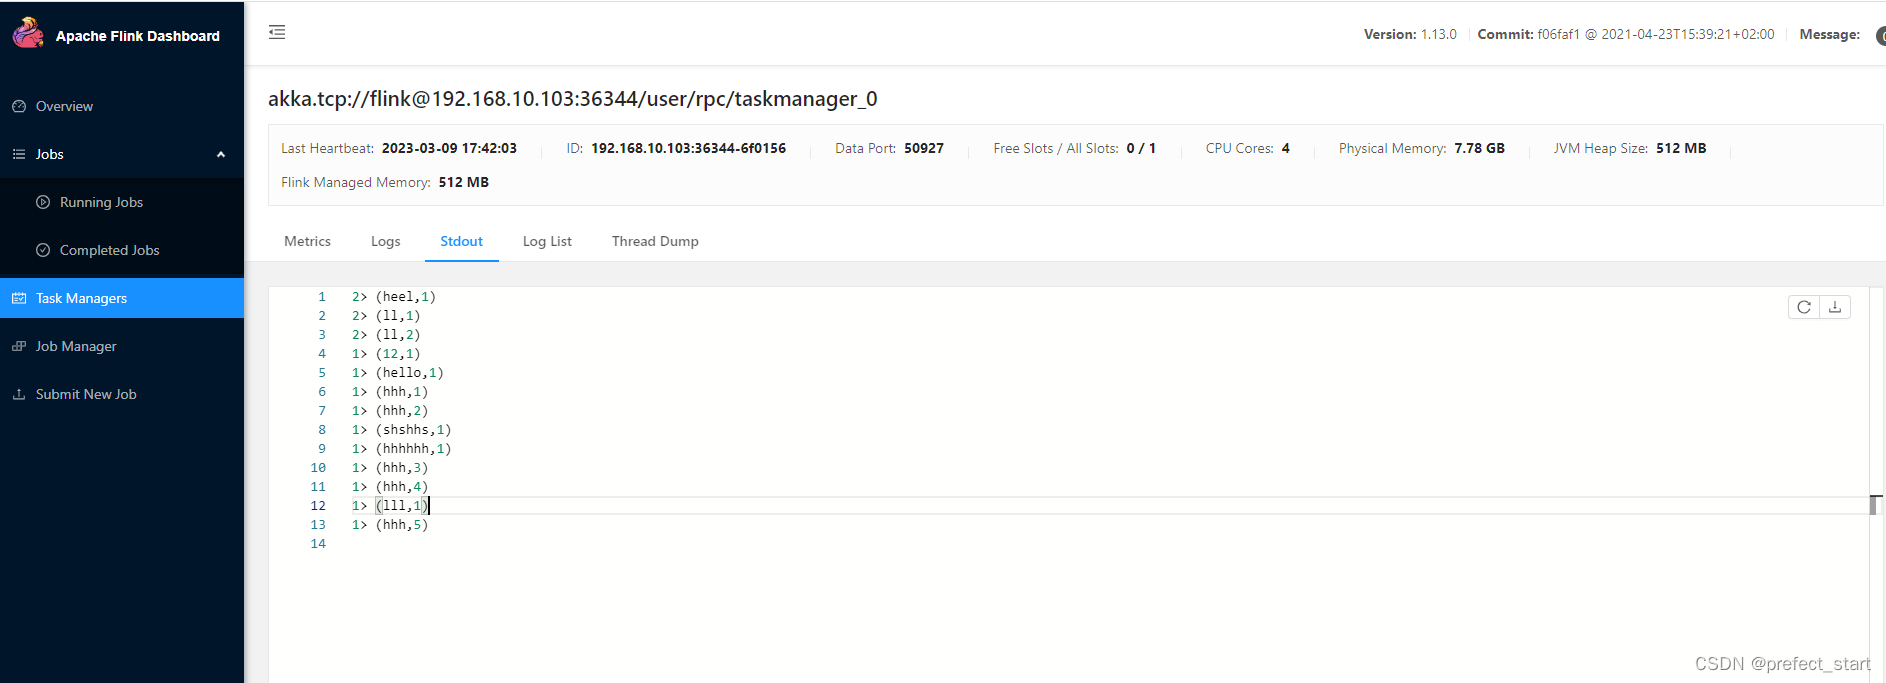Click output line "(hhh,3)"
This screenshot has height=683, width=1886.
click(401, 468)
